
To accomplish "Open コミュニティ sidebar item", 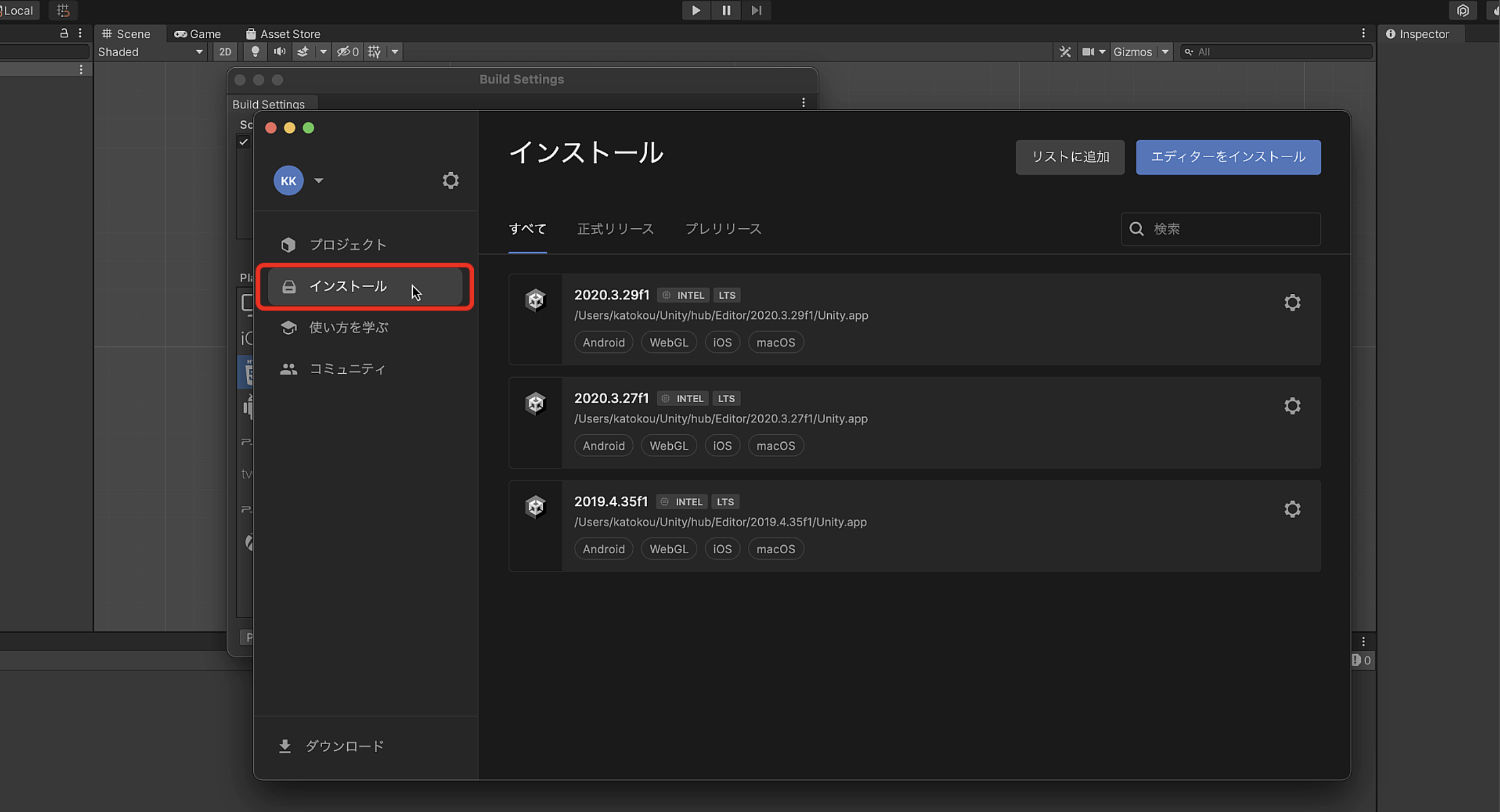I will (x=365, y=369).
